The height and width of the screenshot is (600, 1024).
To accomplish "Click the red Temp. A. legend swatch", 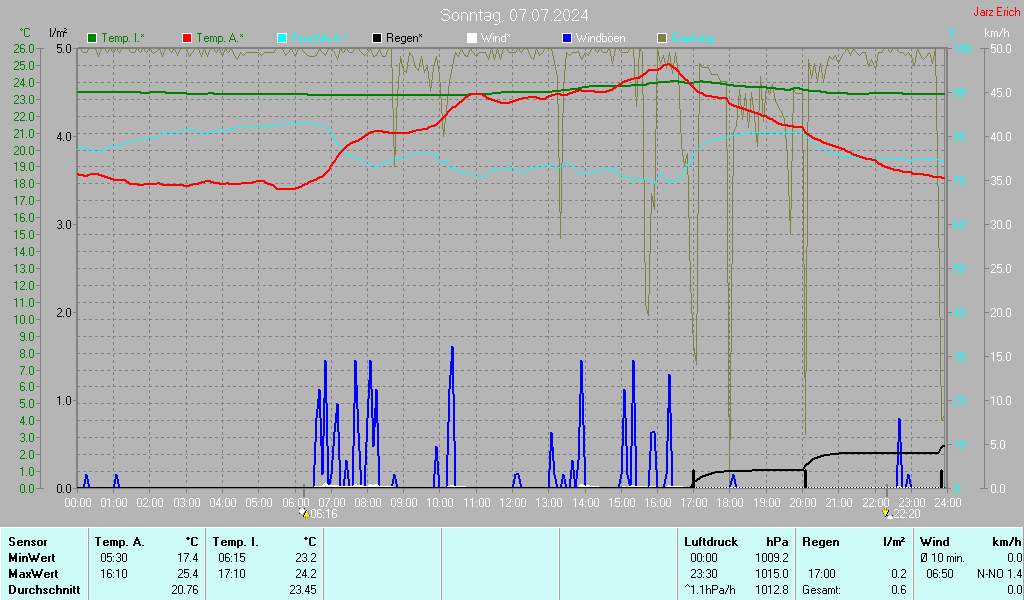I will tap(187, 39).
